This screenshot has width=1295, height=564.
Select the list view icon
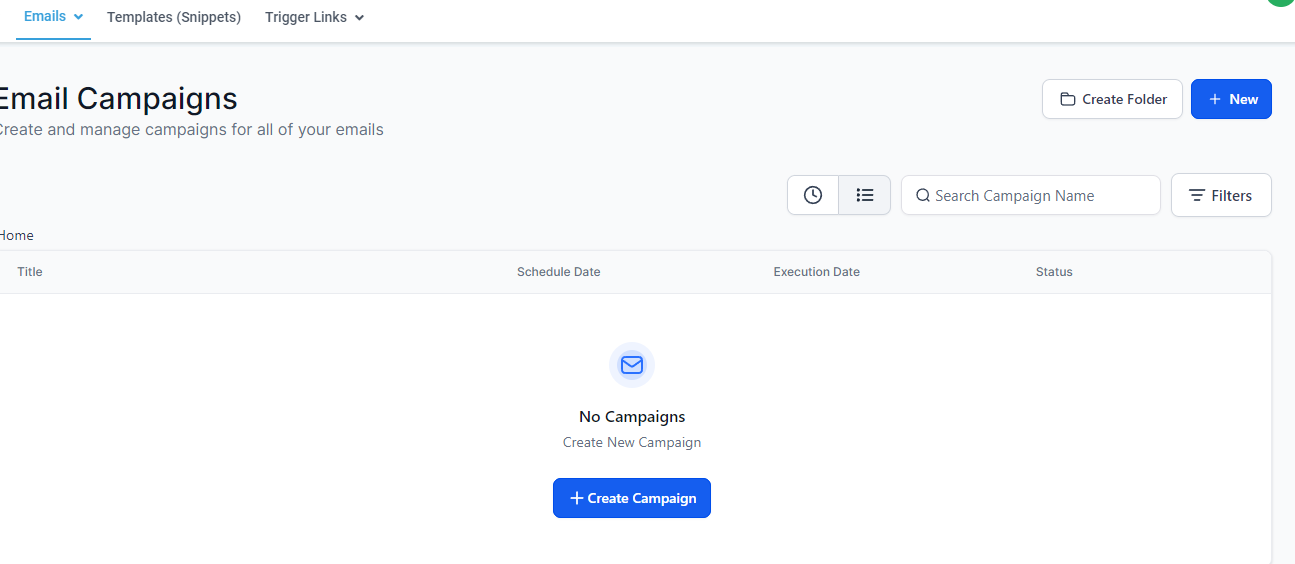click(865, 195)
